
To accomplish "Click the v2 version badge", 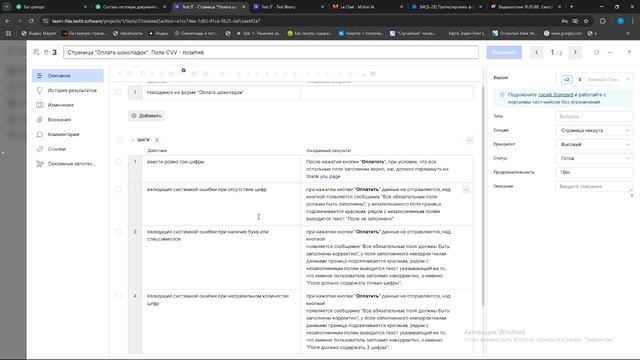I will pos(567,80).
